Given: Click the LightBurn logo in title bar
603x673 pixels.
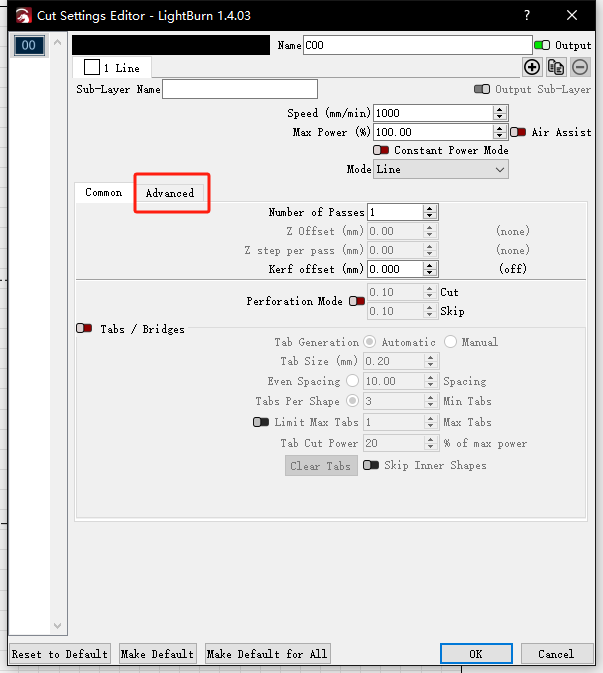Looking at the screenshot, I should coord(24,16).
